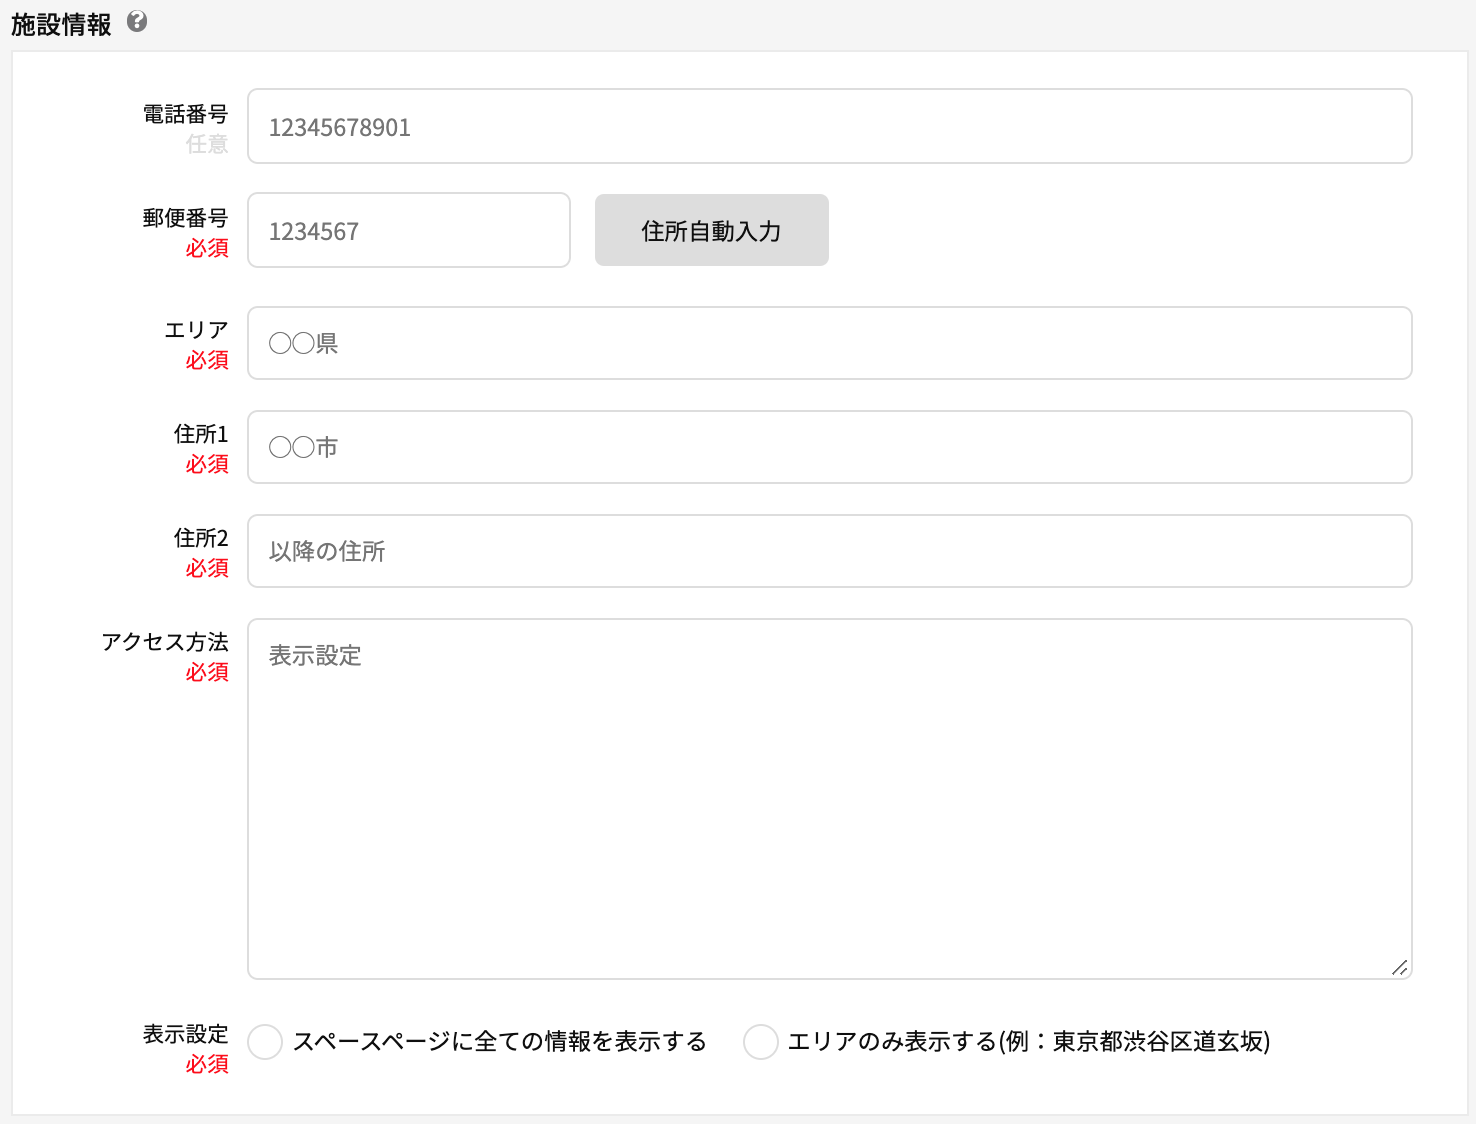Click the 郵便番号 label

click(185, 218)
